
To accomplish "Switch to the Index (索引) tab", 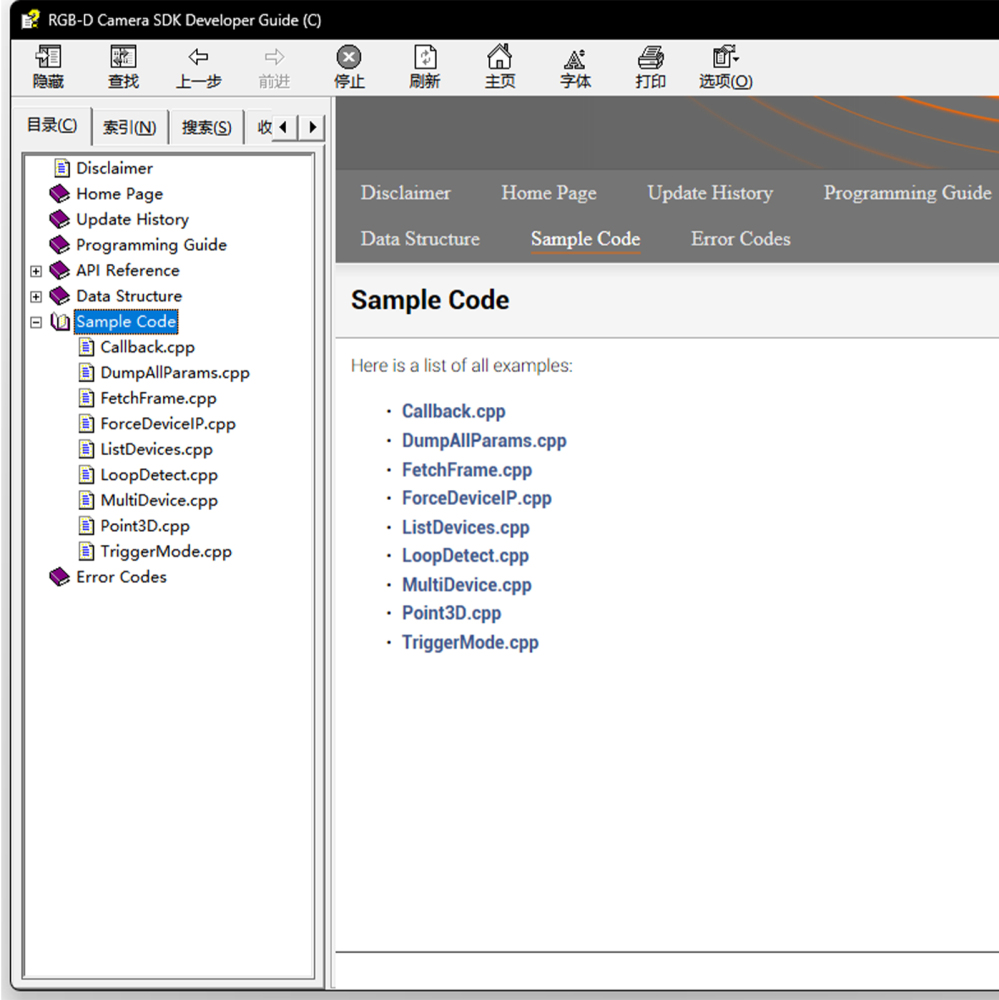I will (129, 127).
